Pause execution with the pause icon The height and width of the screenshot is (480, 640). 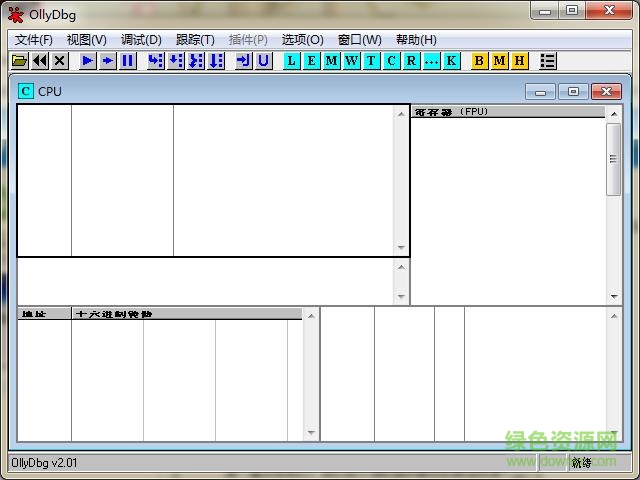(128, 61)
